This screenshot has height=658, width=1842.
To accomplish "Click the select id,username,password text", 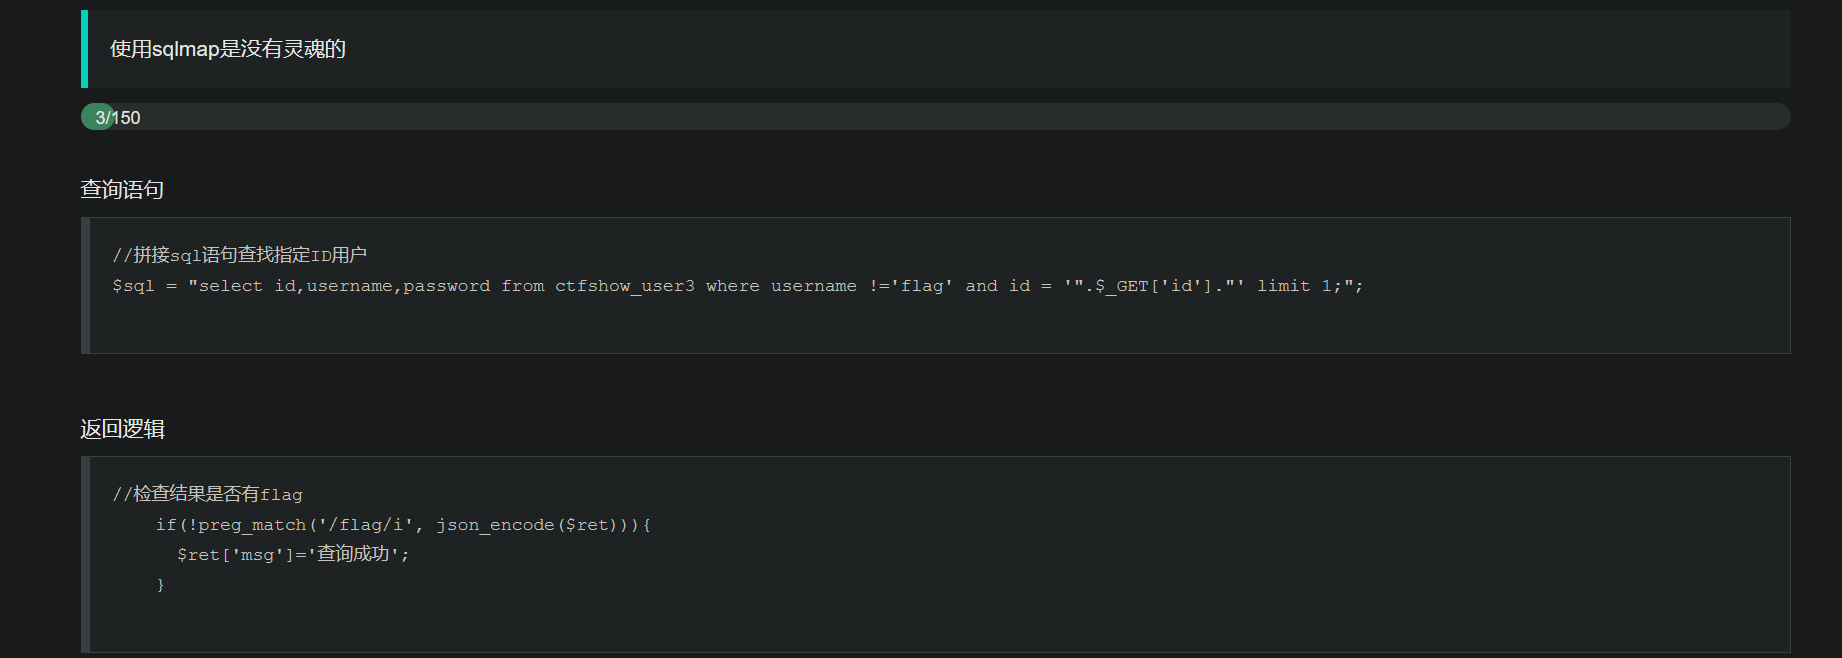I will click(344, 286).
